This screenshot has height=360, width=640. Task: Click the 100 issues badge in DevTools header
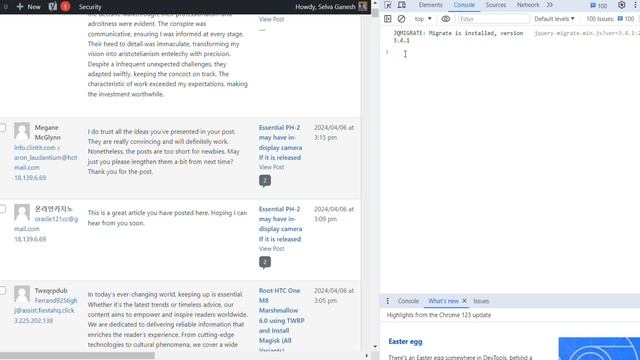(x=599, y=6)
